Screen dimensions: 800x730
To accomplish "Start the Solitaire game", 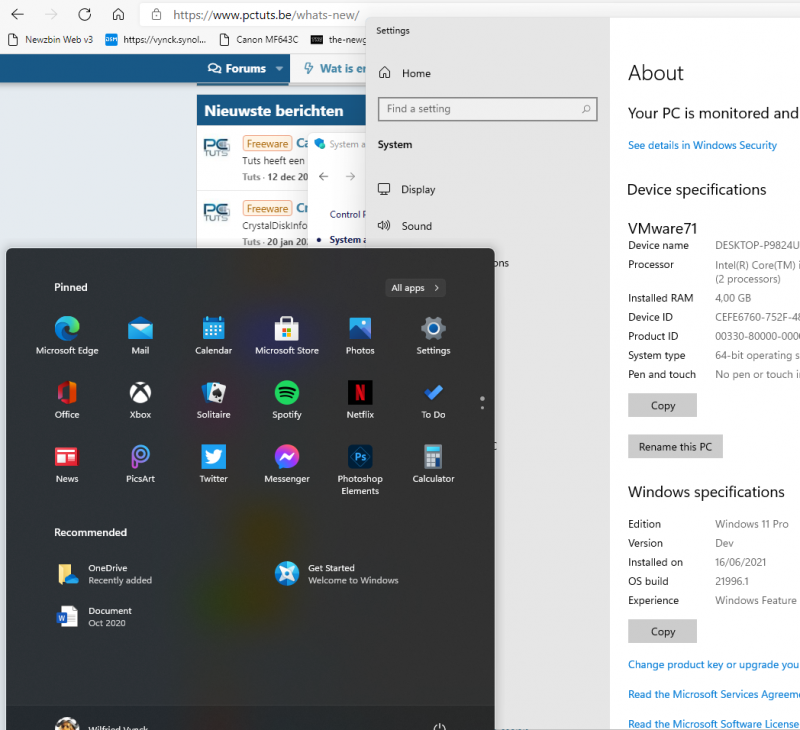I will [x=213, y=399].
